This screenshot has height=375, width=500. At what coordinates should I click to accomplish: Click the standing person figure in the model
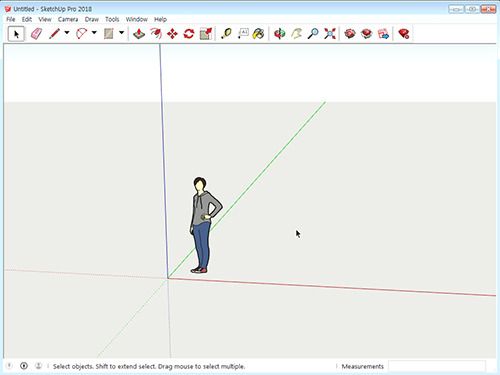[203, 225]
